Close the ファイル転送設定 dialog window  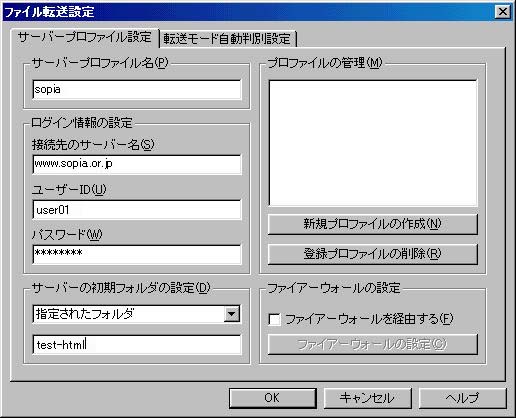point(503,12)
